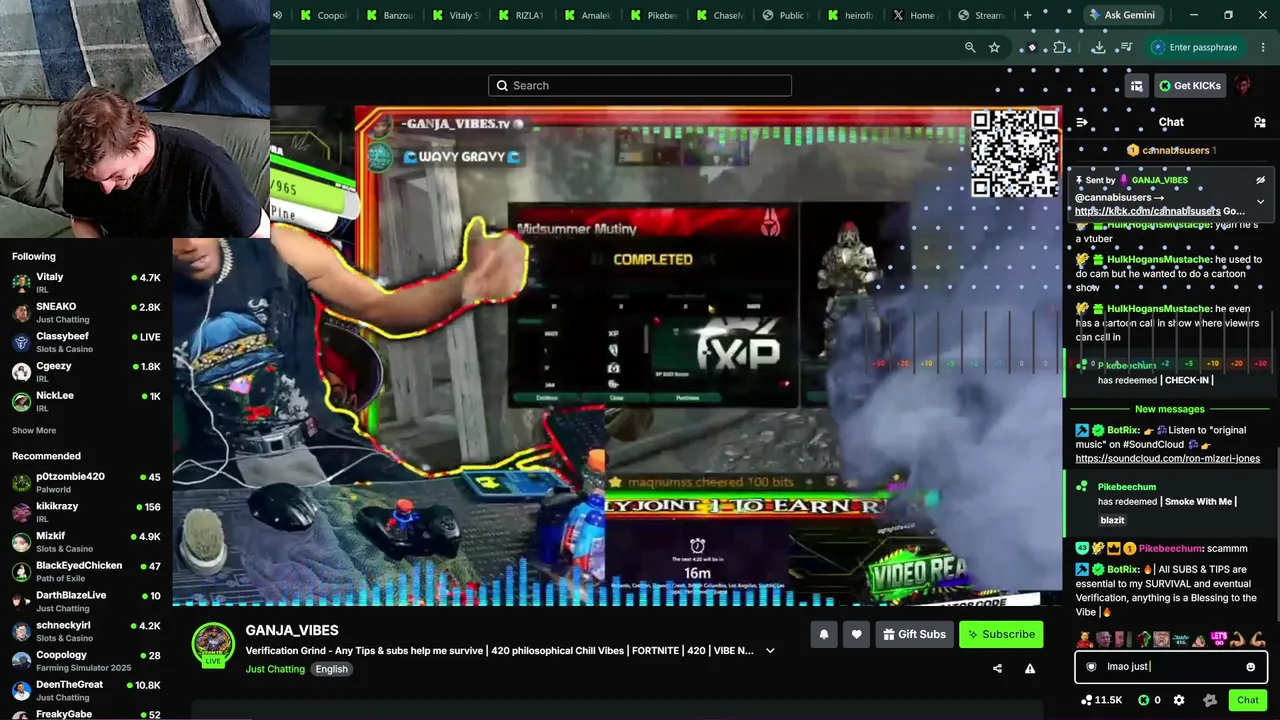
Task: Hide the pinned message with the eye icon
Action: tap(1260, 180)
